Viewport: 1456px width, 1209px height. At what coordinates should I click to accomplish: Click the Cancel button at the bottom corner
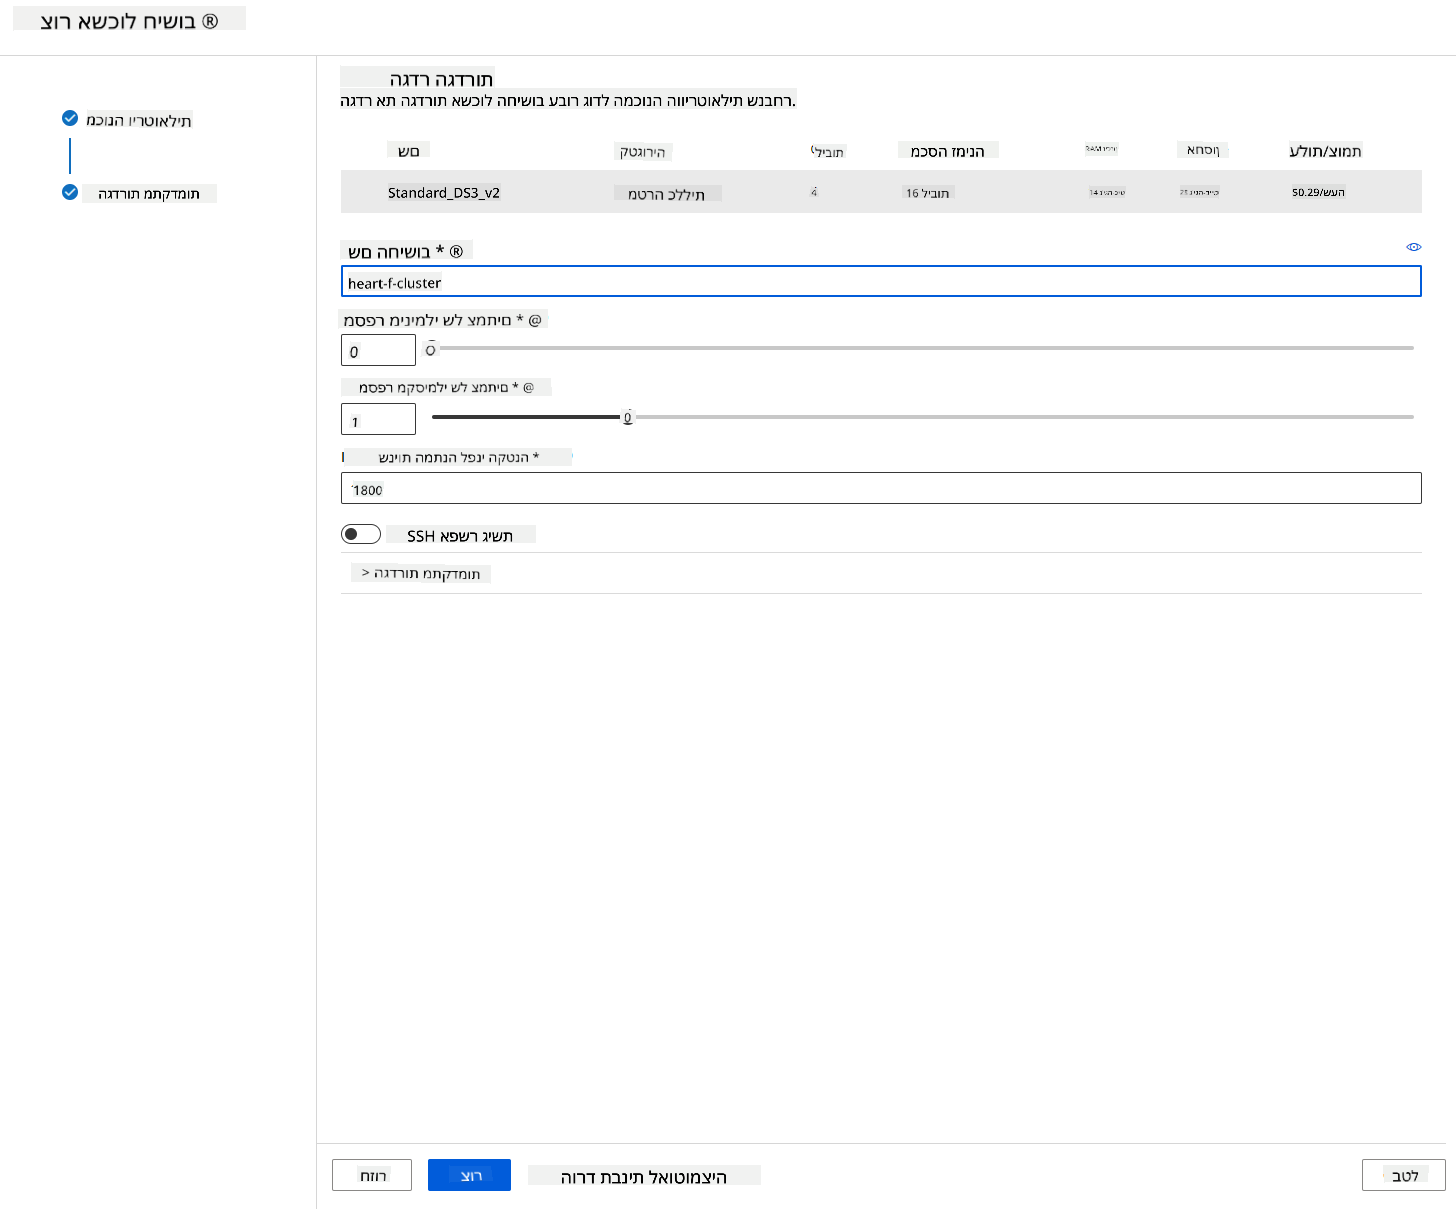(1404, 1175)
